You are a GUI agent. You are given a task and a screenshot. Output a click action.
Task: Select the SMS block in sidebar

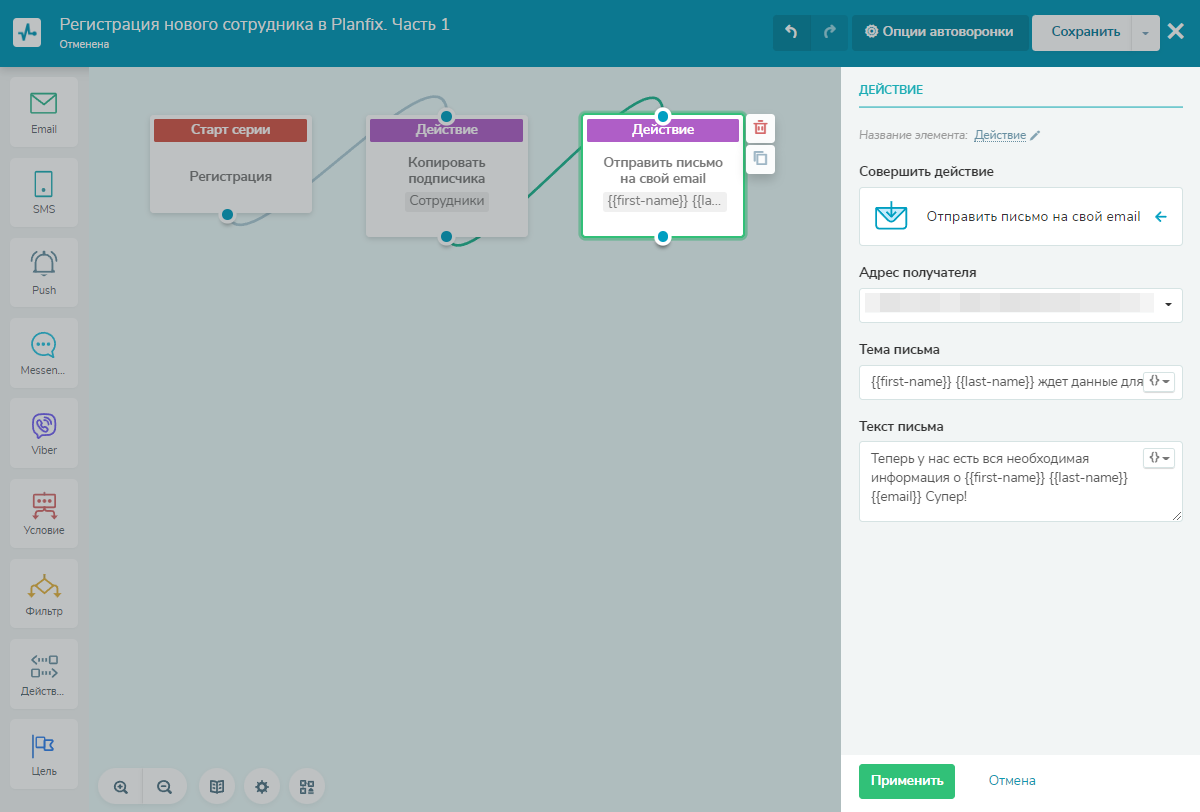click(x=44, y=192)
